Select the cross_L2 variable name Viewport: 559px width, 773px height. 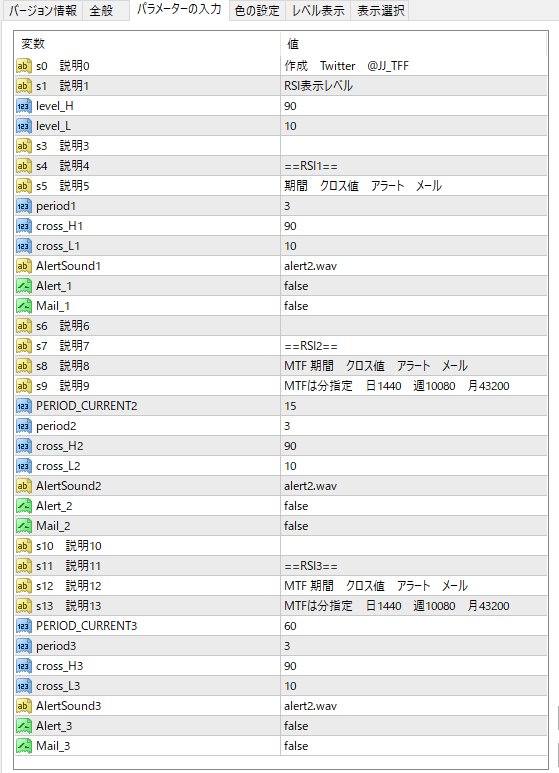58,466
